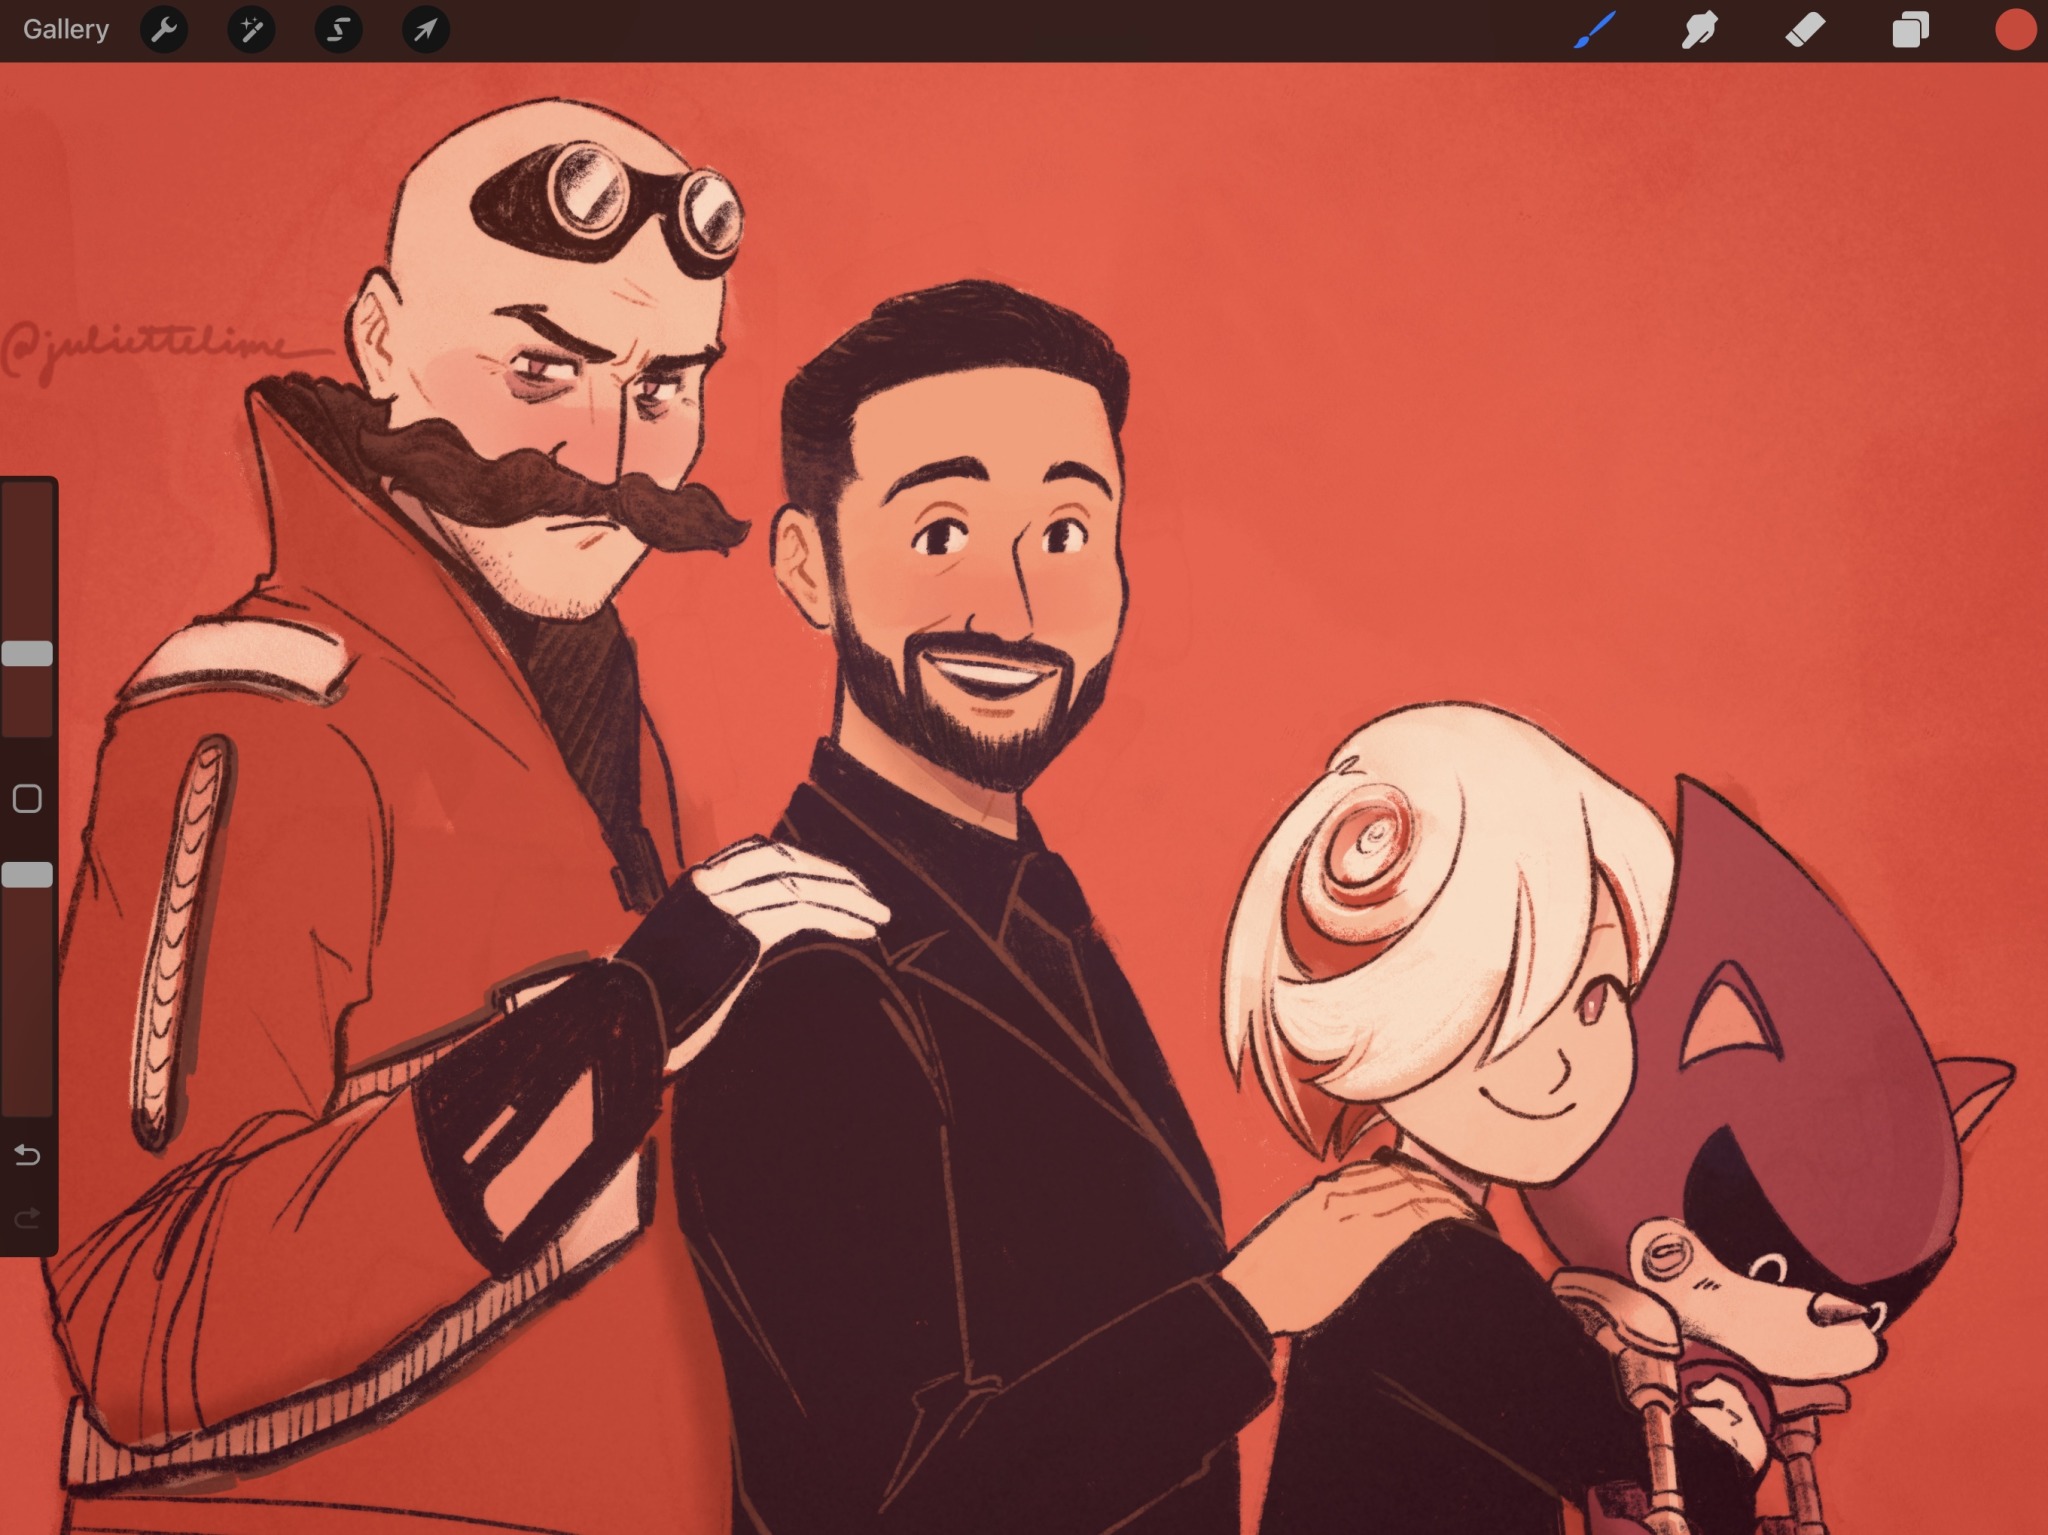The height and width of the screenshot is (1535, 2048).
Task: Select the Smudge tool
Action: coord(1700,30)
